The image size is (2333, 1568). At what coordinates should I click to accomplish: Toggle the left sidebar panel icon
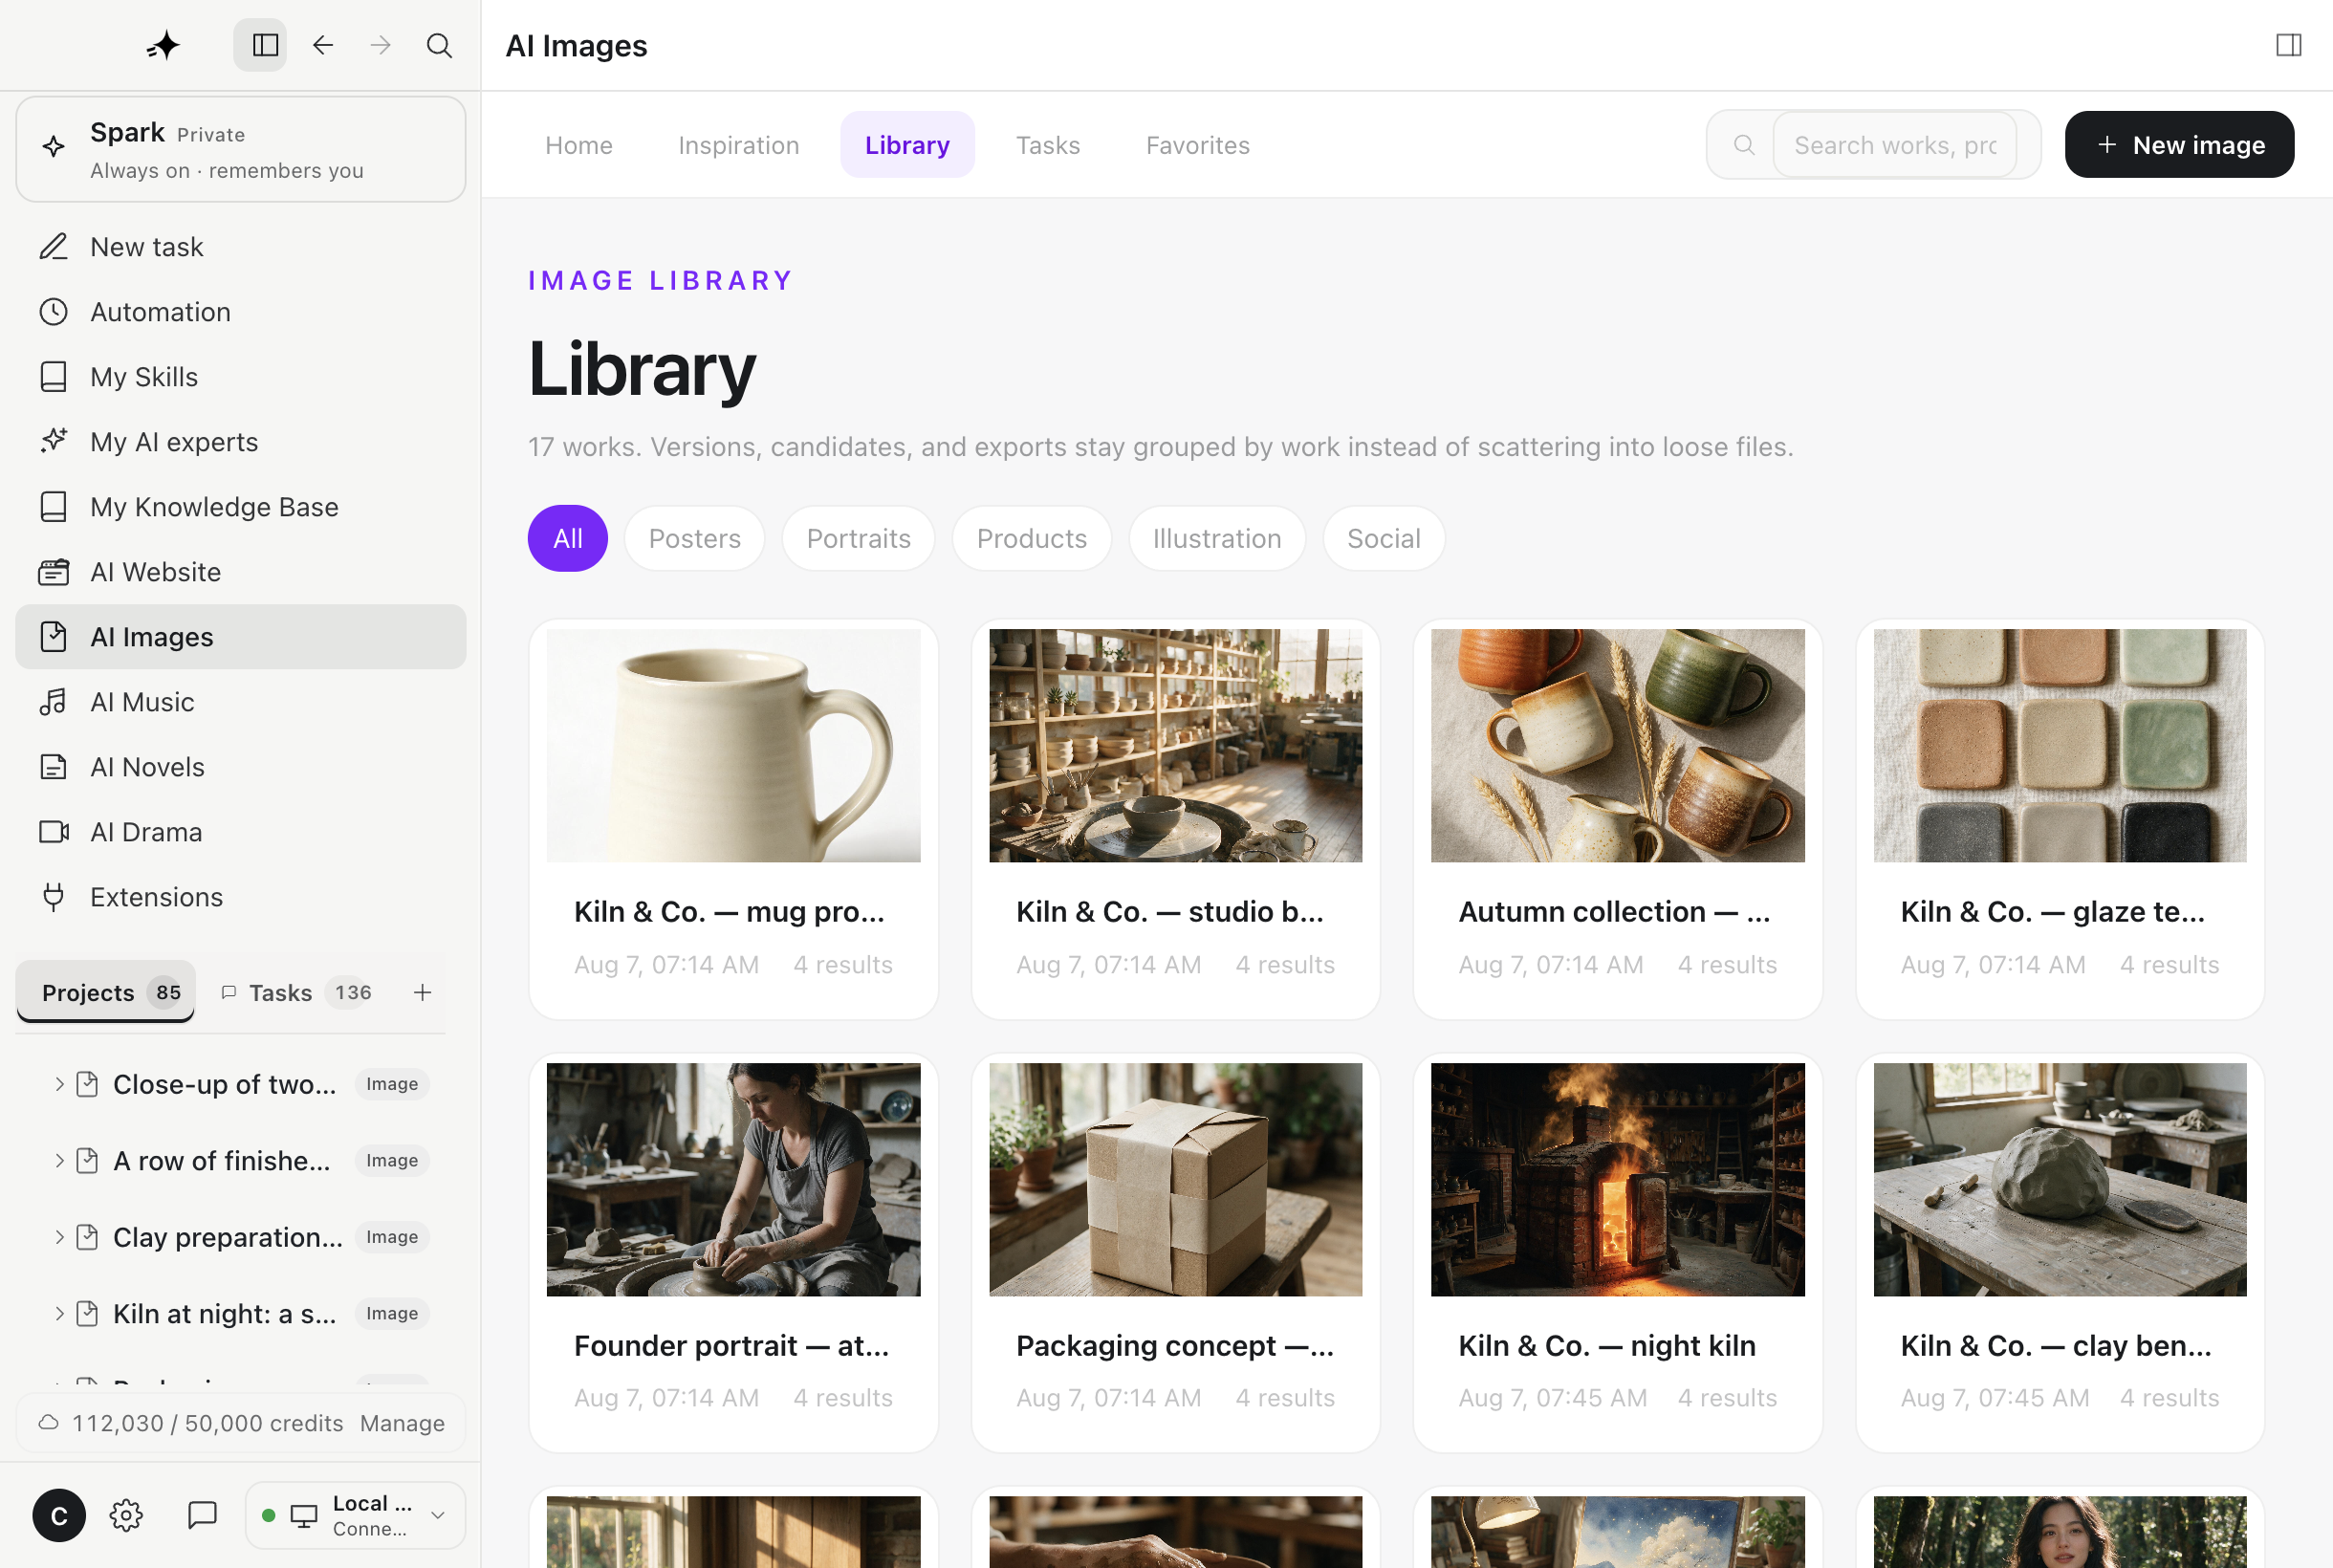click(x=264, y=45)
